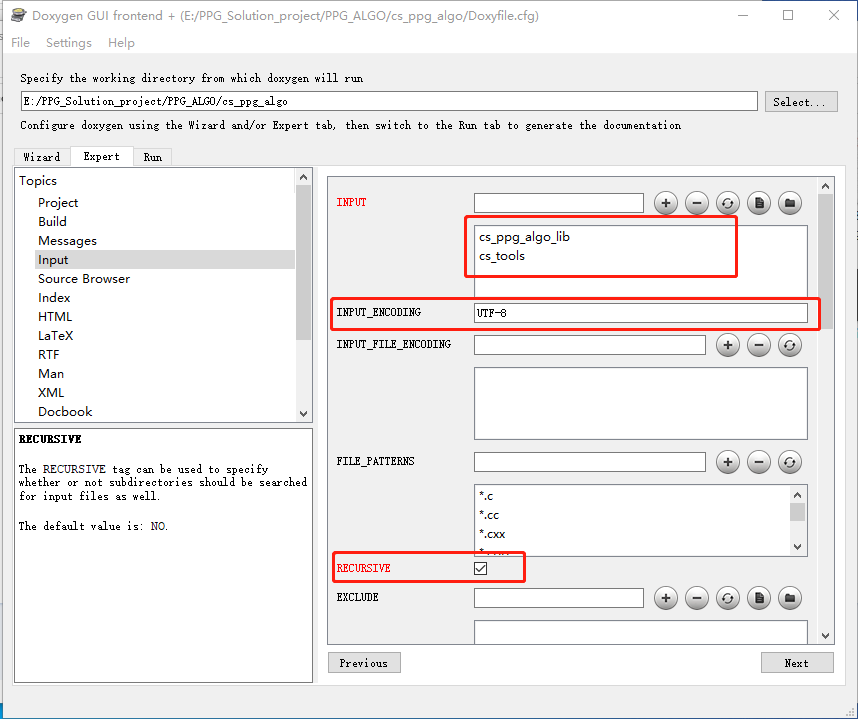Click FILE_PATTERNS list scroll down arrow

[x=797, y=547]
